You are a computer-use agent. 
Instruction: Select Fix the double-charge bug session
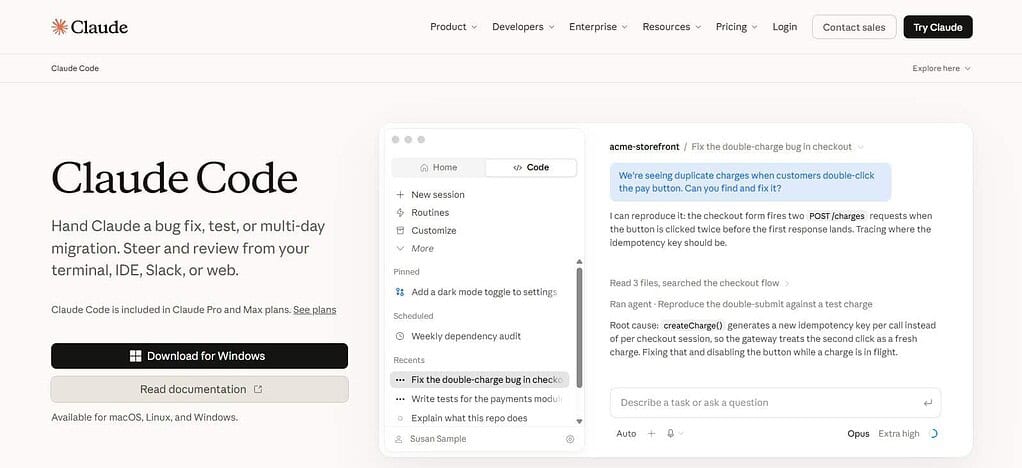click(x=479, y=379)
